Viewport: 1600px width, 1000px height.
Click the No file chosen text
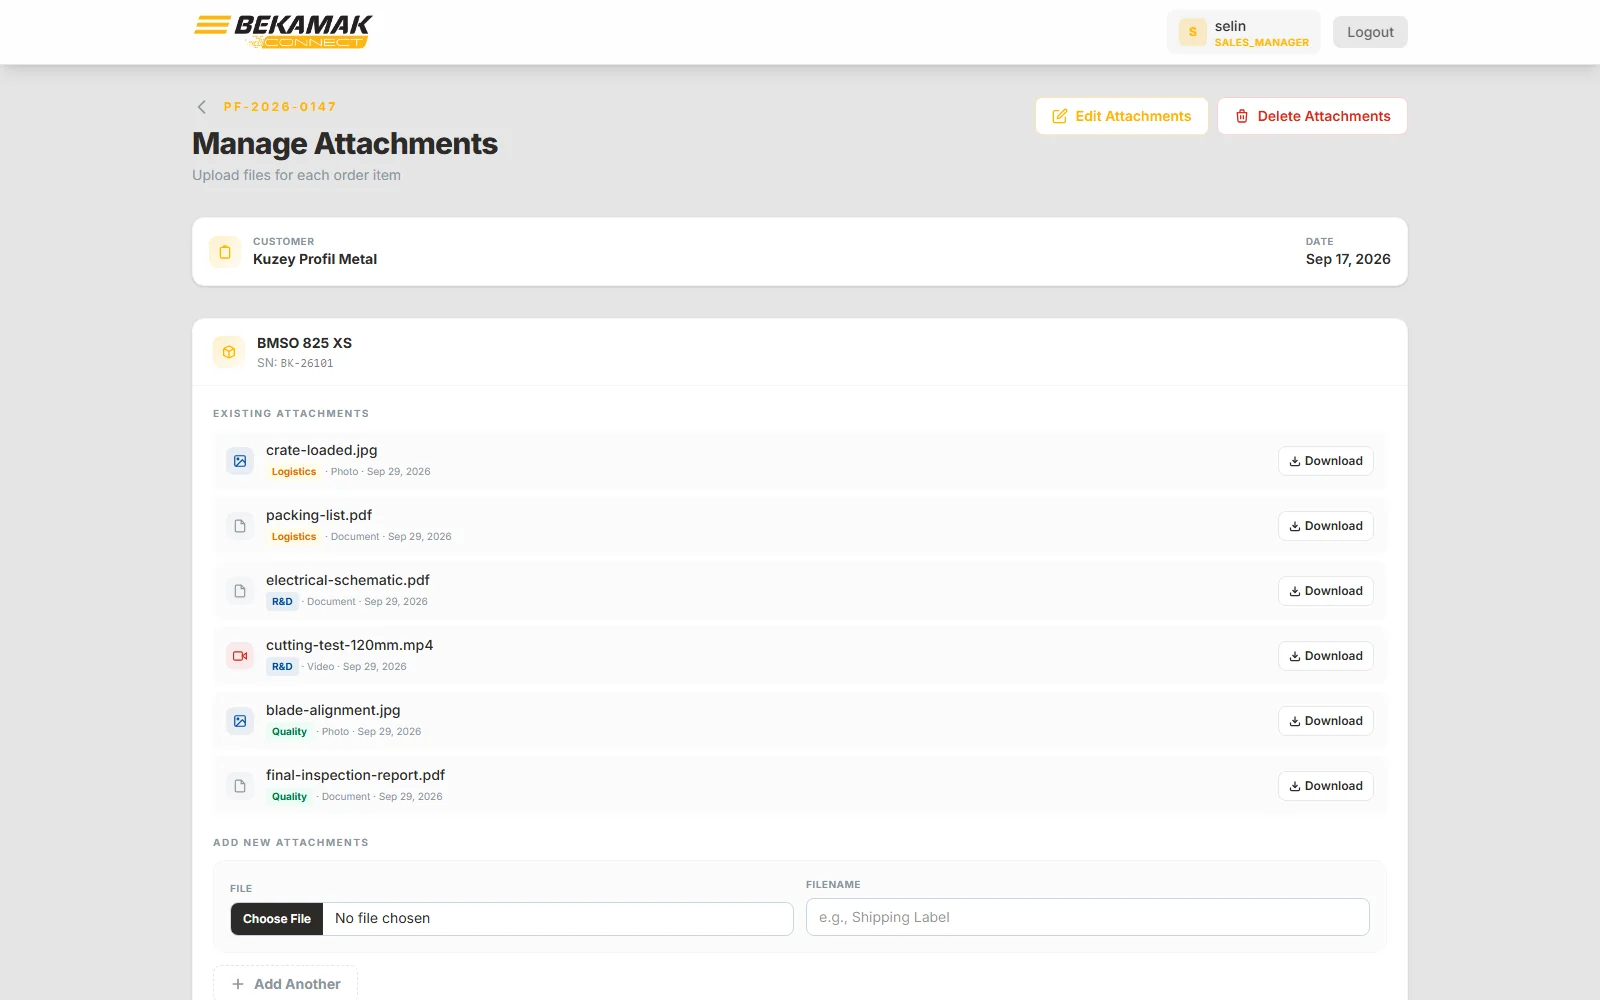tap(383, 918)
